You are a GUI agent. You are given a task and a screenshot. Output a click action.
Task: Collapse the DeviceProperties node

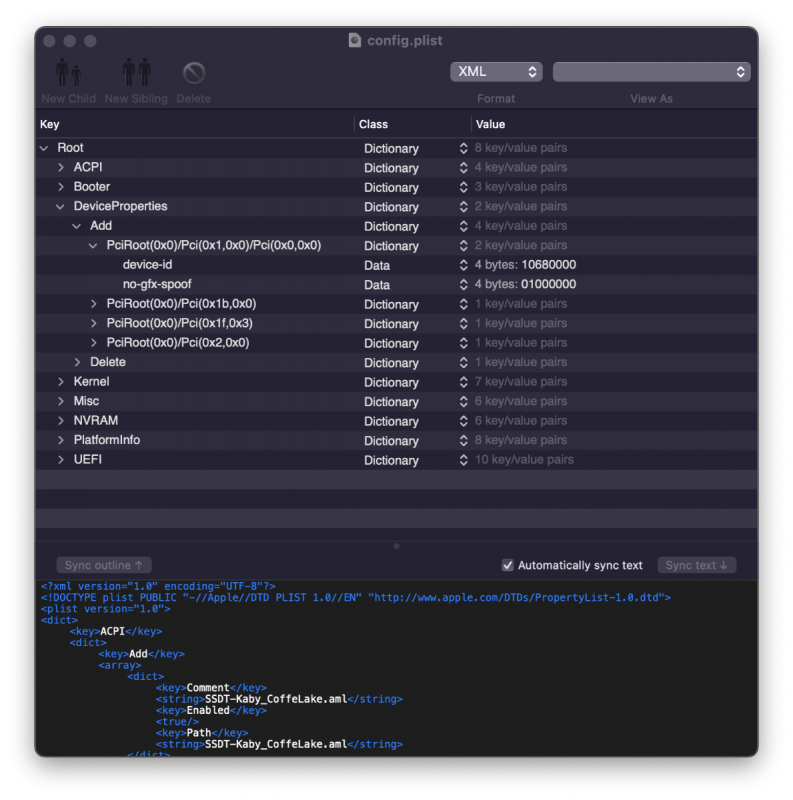pyautogui.click(x=60, y=207)
